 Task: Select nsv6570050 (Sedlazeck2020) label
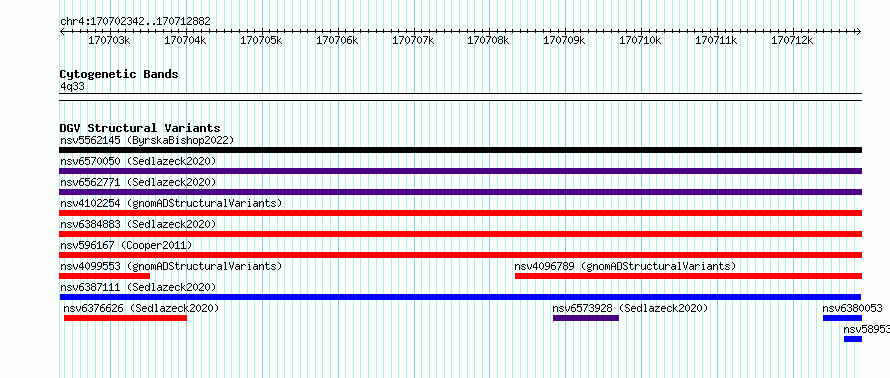click(138, 161)
